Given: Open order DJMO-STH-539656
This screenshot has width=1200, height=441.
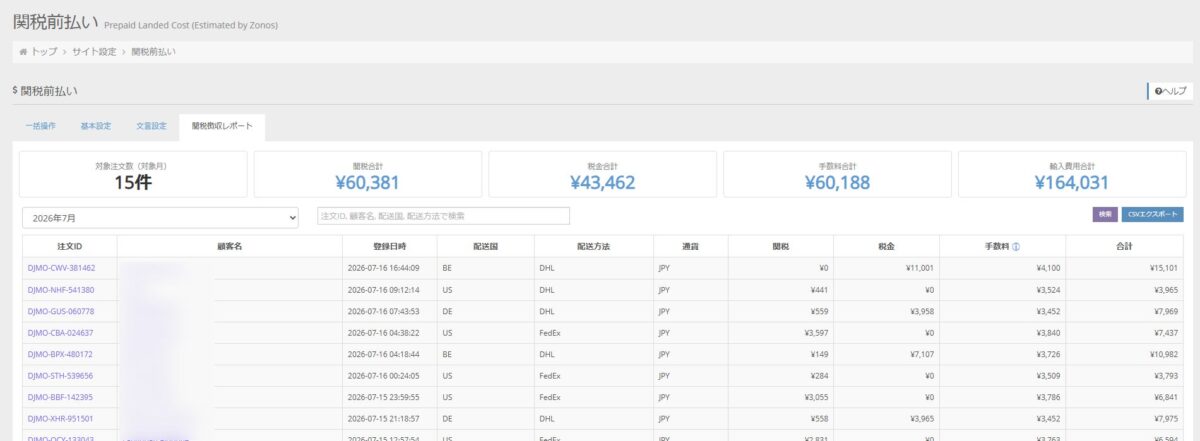Looking at the screenshot, I should click(61, 376).
